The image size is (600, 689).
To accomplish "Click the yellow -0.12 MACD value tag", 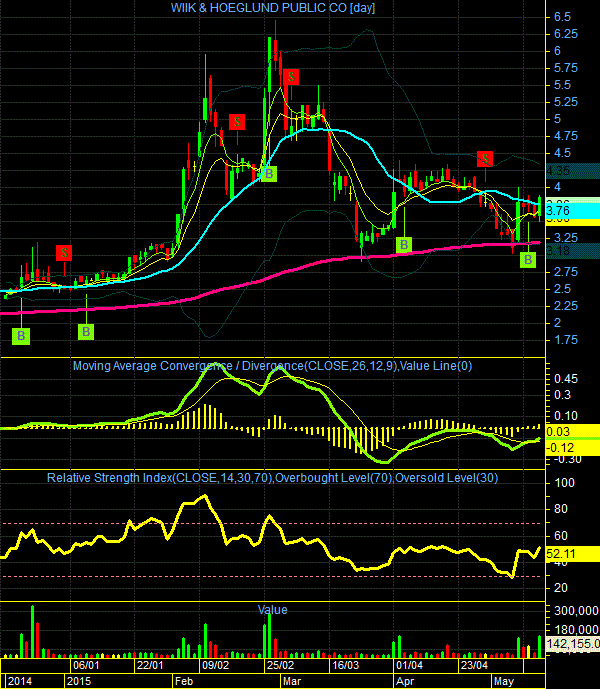I will coord(573,448).
